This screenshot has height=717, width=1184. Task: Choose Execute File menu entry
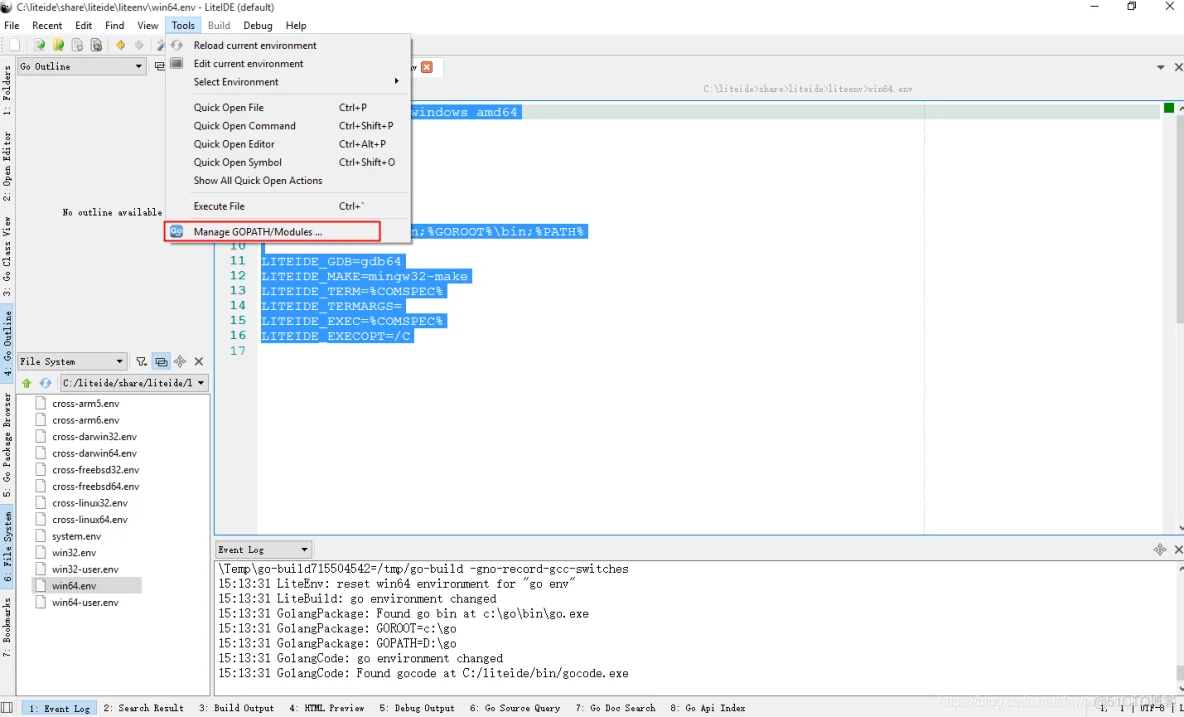pos(288,206)
